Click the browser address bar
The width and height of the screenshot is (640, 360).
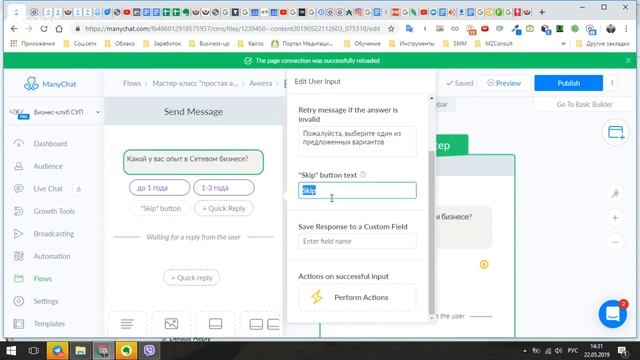tap(233, 29)
